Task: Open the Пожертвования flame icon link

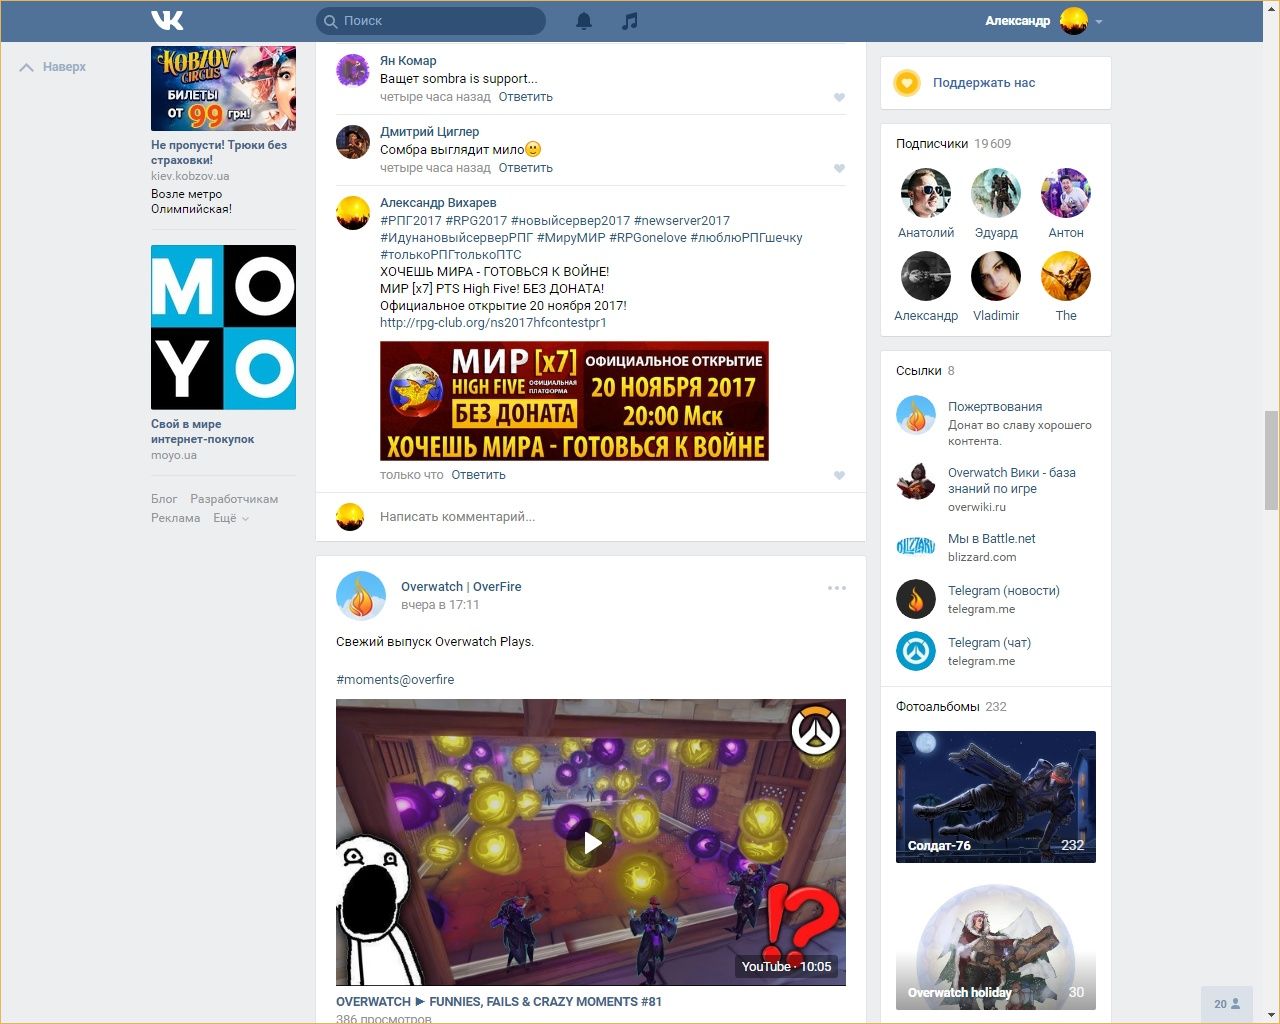Action: pyautogui.click(x=916, y=415)
